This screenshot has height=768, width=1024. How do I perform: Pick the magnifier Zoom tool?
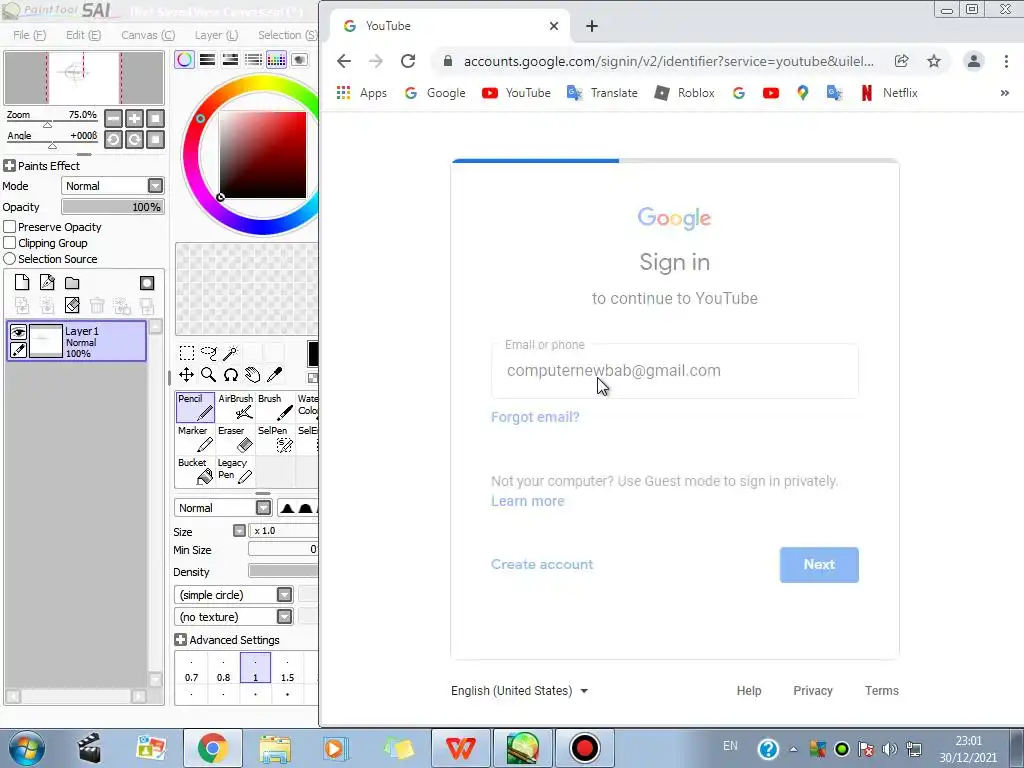point(208,375)
